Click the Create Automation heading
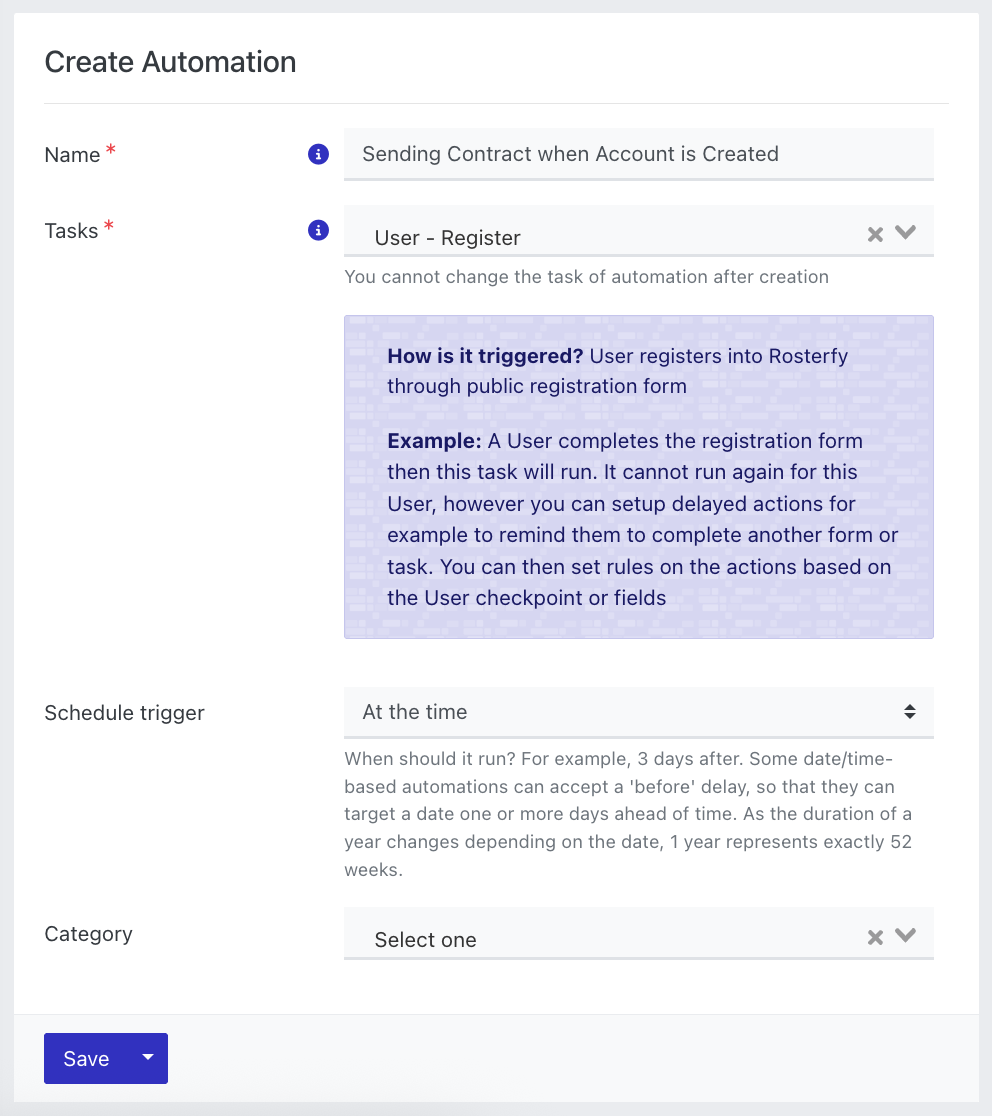Viewport: 992px width, 1116px height. [x=170, y=62]
